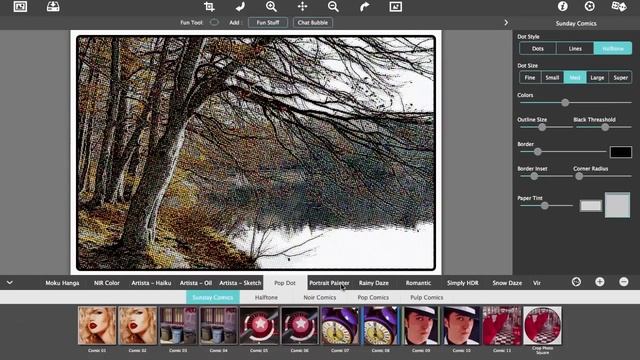This screenshot has height=360, width=640.
Task: Select the Snow Daze category
Action: tap(507, 283)
